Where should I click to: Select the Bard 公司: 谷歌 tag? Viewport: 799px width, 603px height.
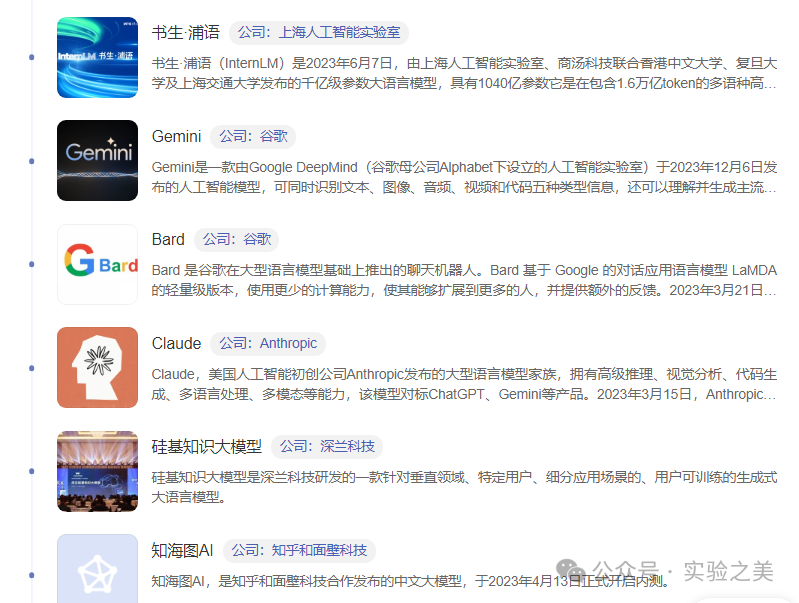[236, 240]
